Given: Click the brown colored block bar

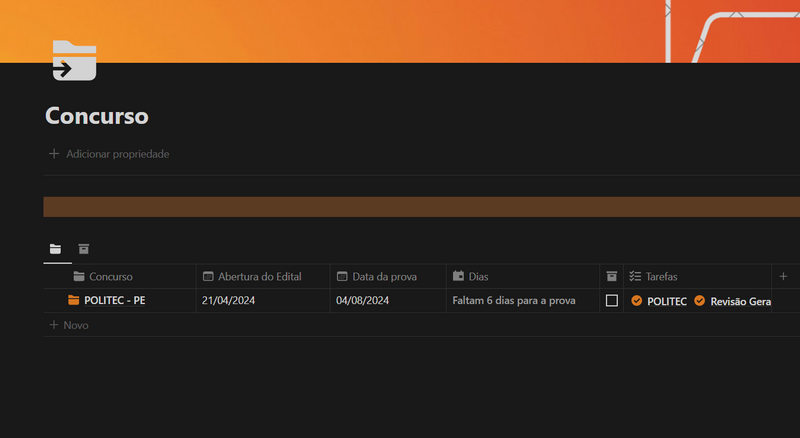Looking at the screenshot, I should [x=420, y=206].
